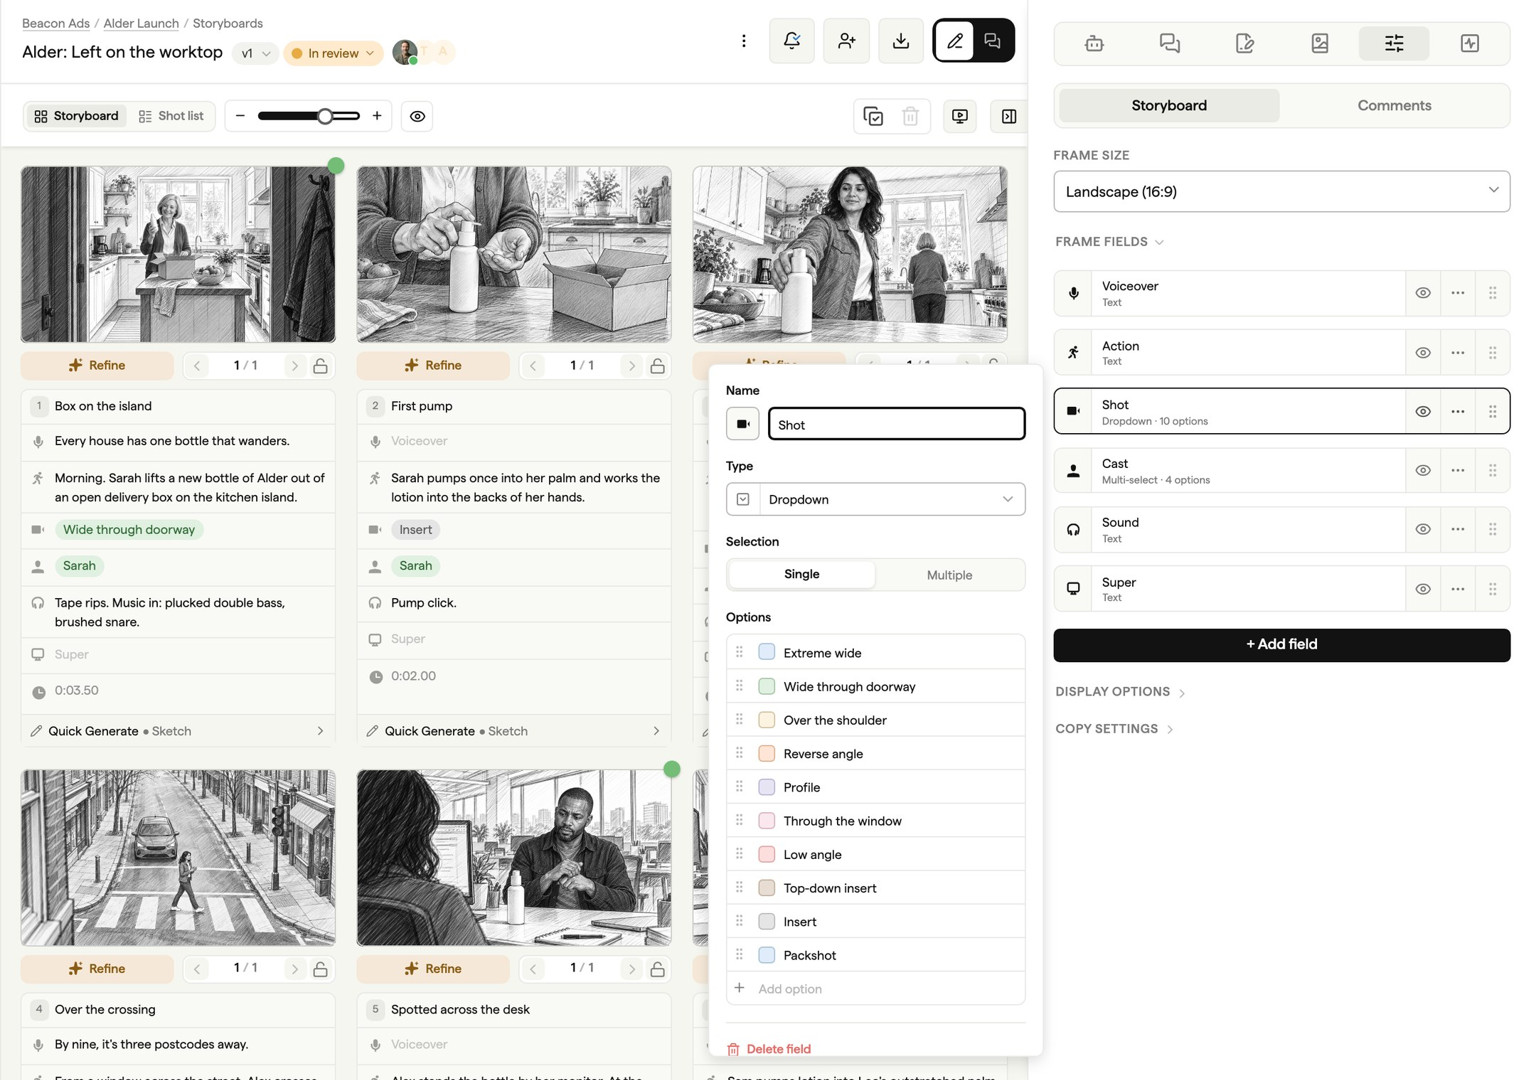Expand the Display Options section

(x=1120, y=692)
